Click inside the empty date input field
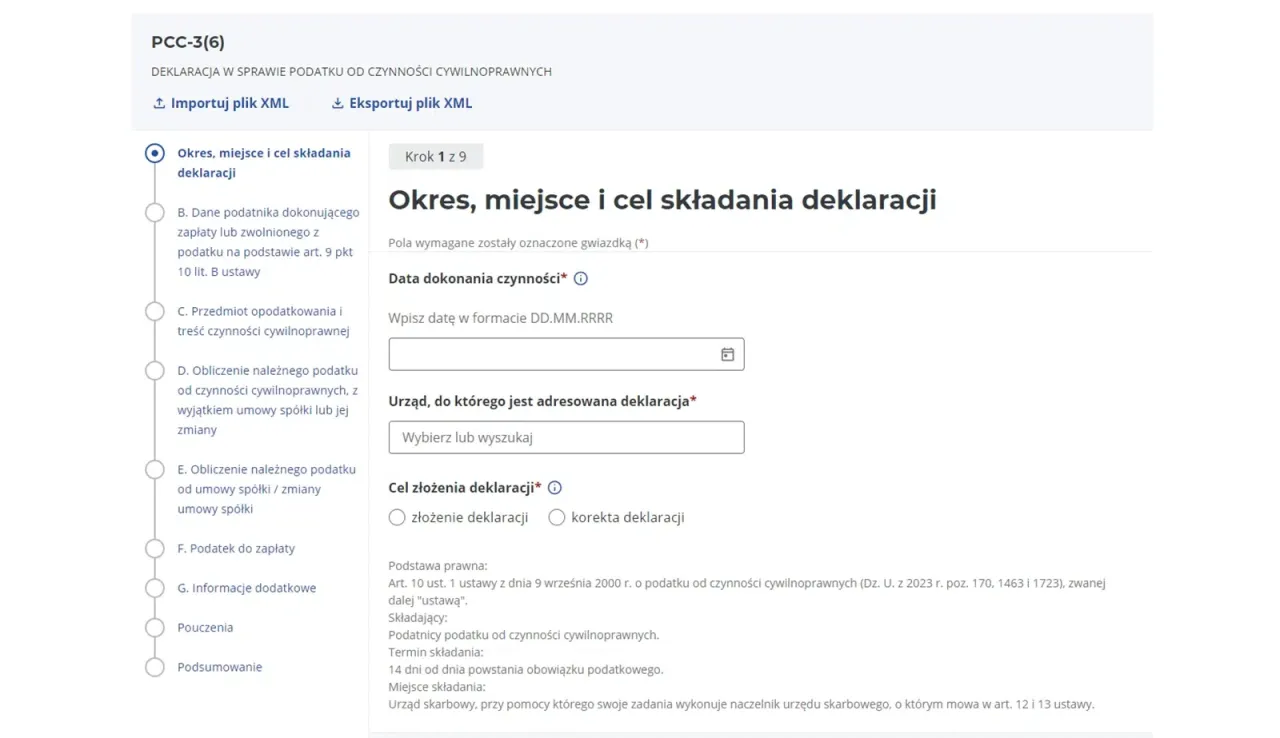 (x=550, y=353)
